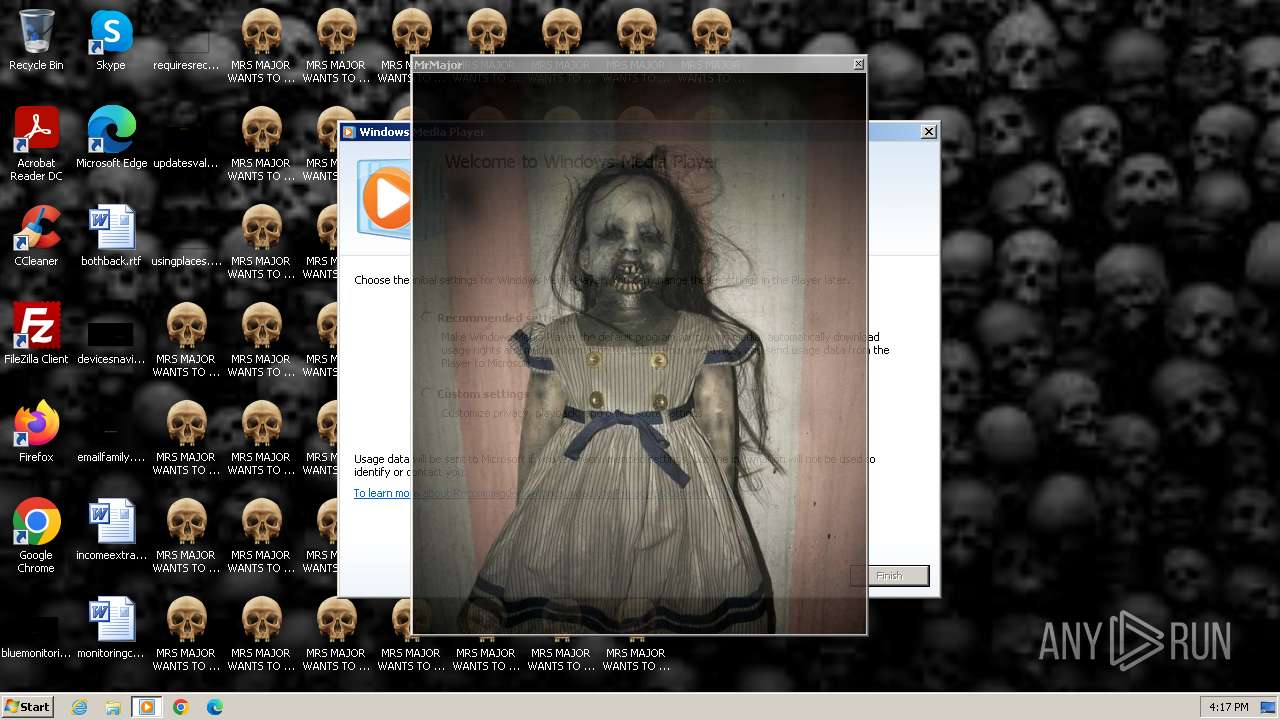1280x720 pixels.
Task: Launch Firefox from the desktop
Action: tap(36, 432)
